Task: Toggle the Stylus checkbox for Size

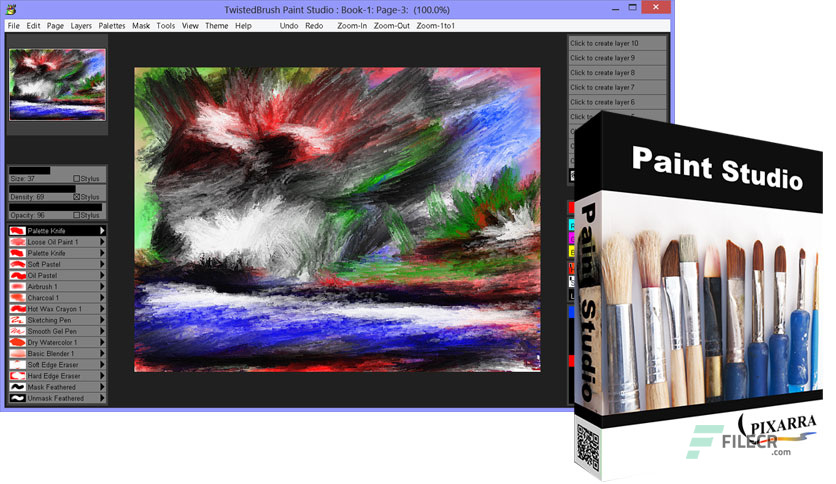Action: [x=76, y=179]
